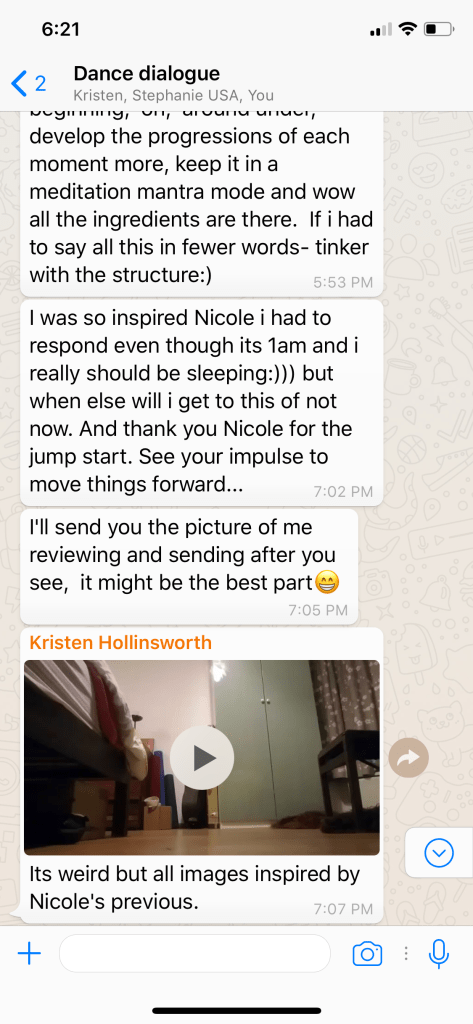
Task: Tap the grinning emoji in the message
Action: 327,582
